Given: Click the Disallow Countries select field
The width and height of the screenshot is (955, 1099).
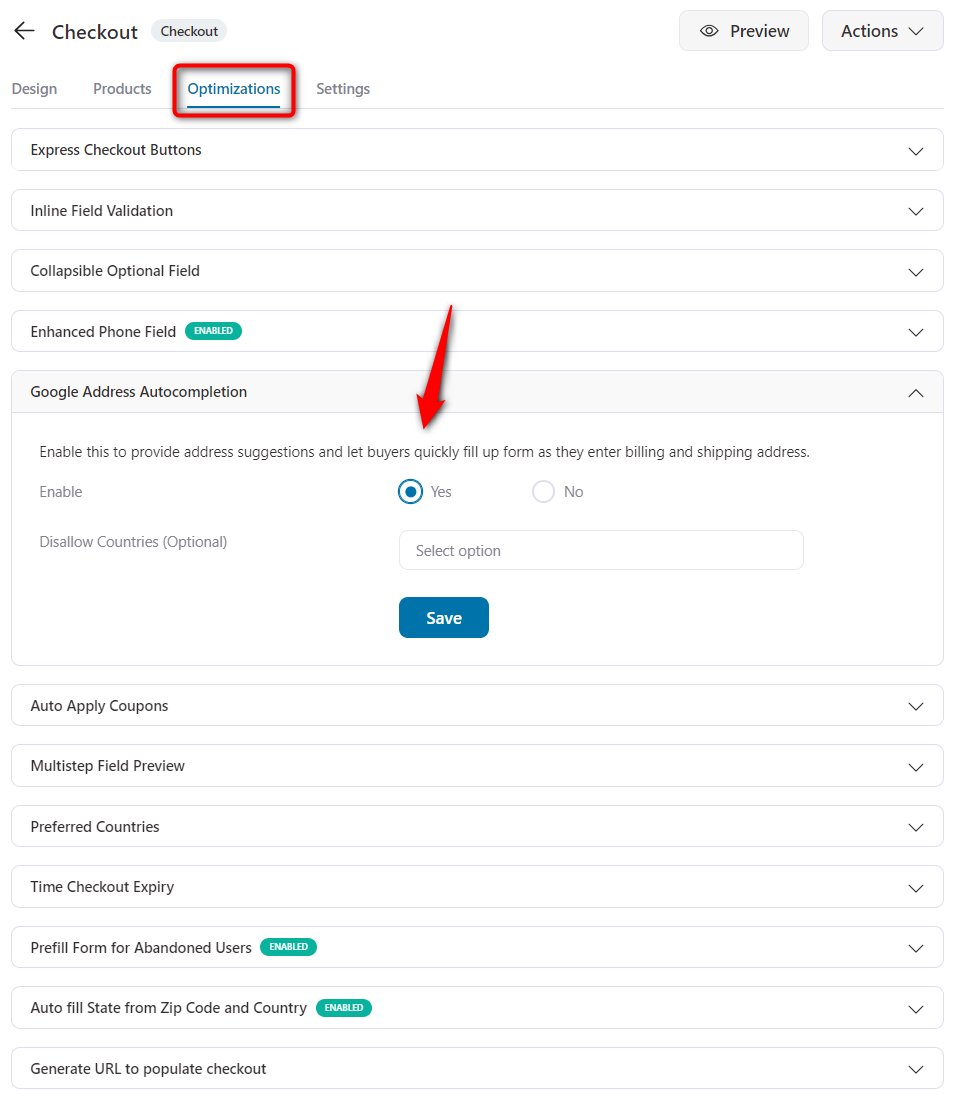Looking at the screenshot, I should 600,550.
